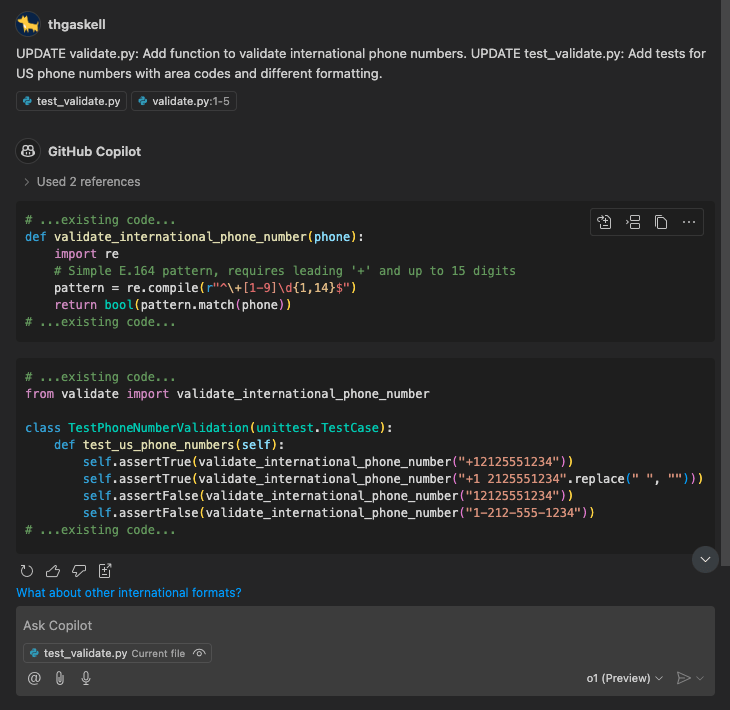This screenshot has width=730, height=710.
Task: Open the validate.py:1-5 reference chip
Action: pyautogui.click(x=184, y=101)
